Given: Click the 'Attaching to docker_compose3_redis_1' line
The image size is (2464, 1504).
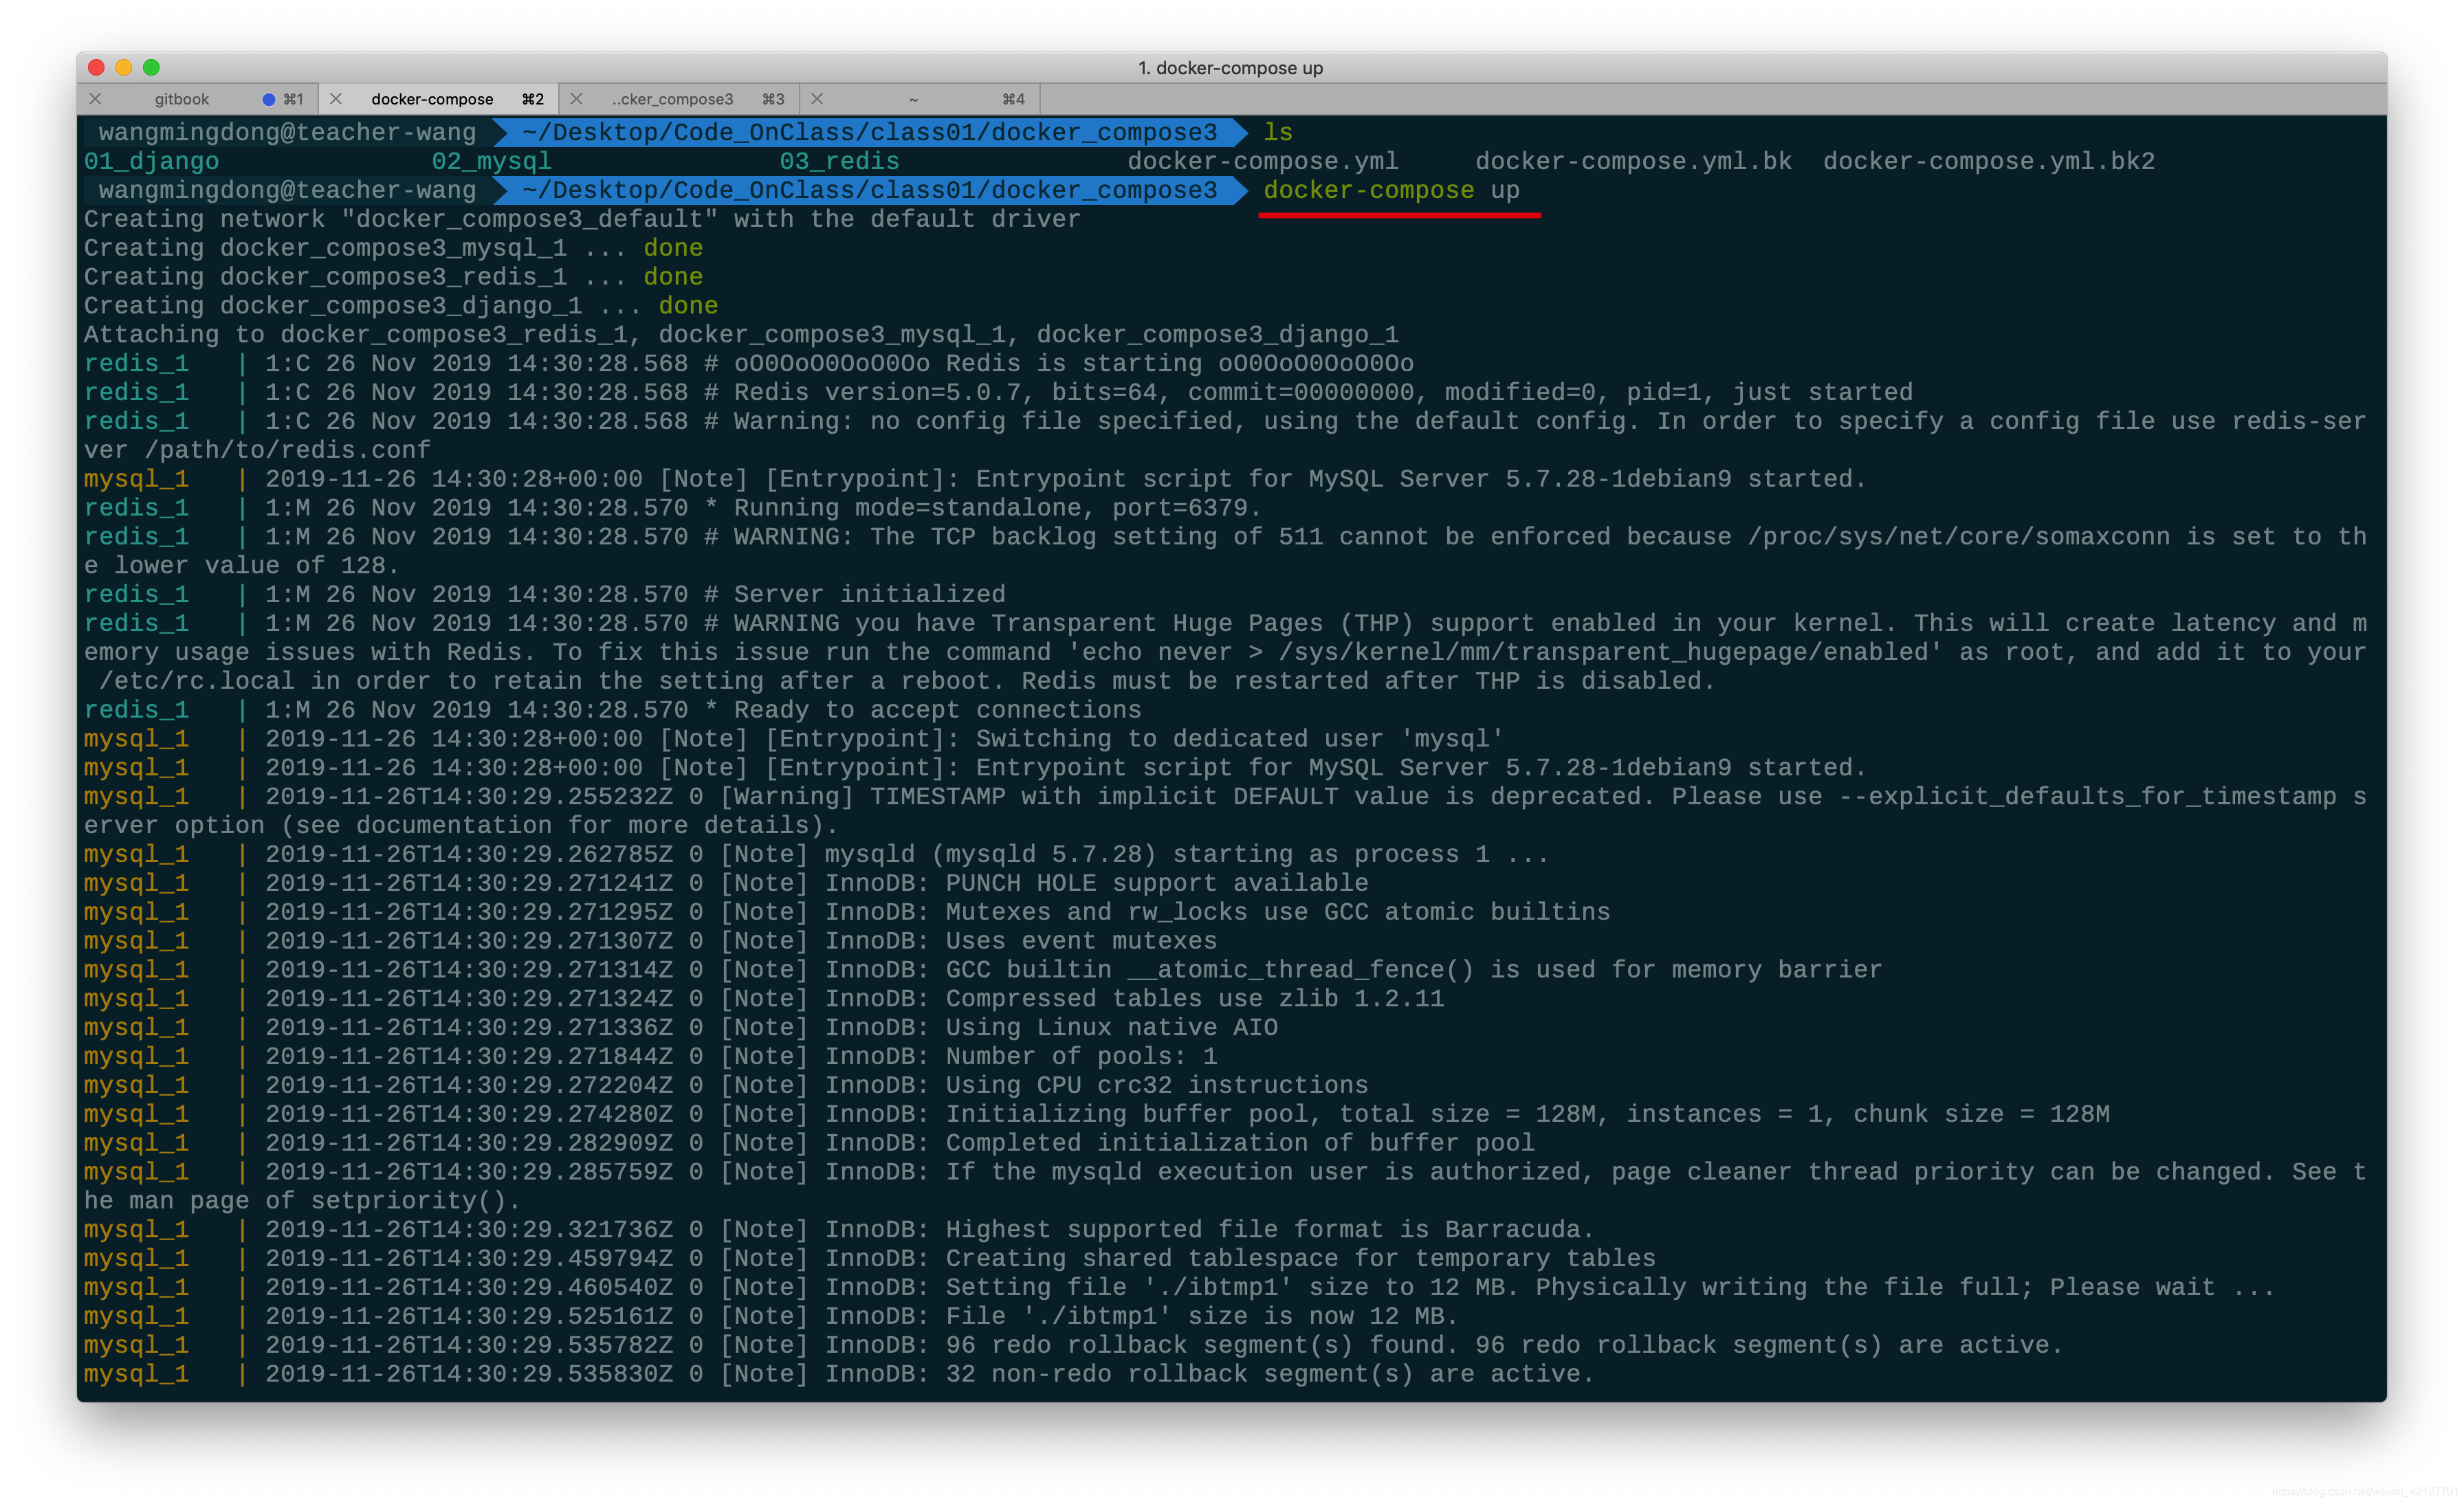Looking at the screenshot, I should pyautogui.click(x=741, y=335).
